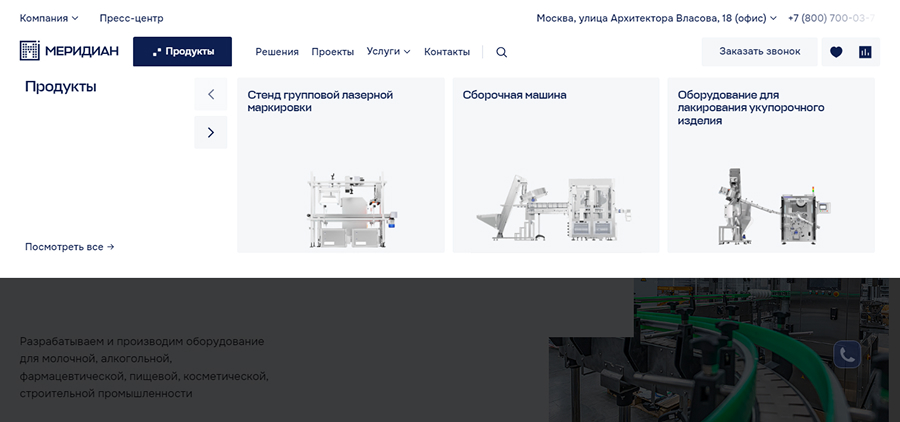
Task: Click the search magnifier icon
Action: tap(501, 52)
